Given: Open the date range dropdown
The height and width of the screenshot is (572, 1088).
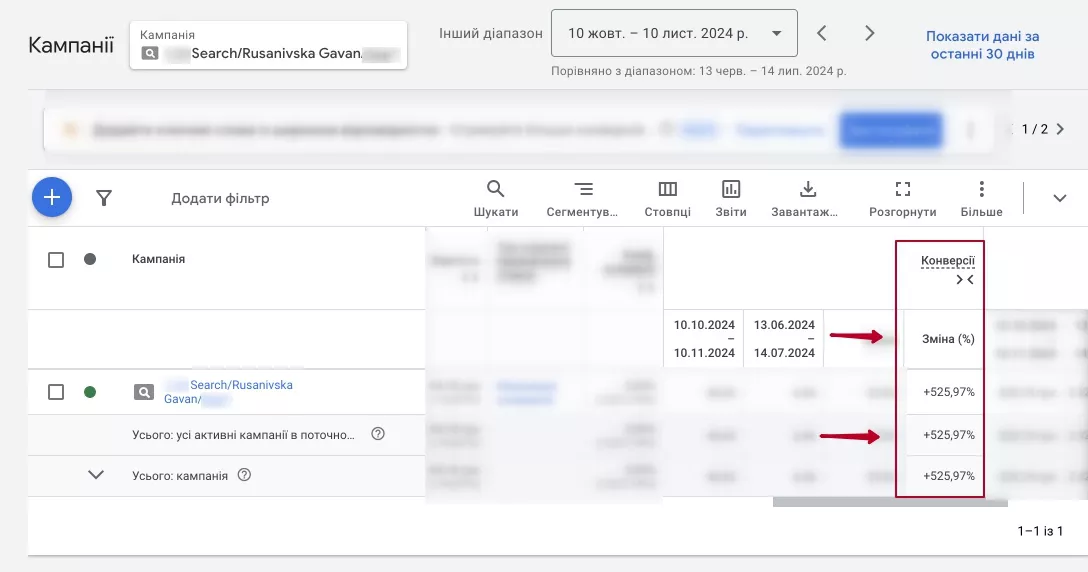Looking at the screenshot, I should pyautogui.click(x=674, y=33).
